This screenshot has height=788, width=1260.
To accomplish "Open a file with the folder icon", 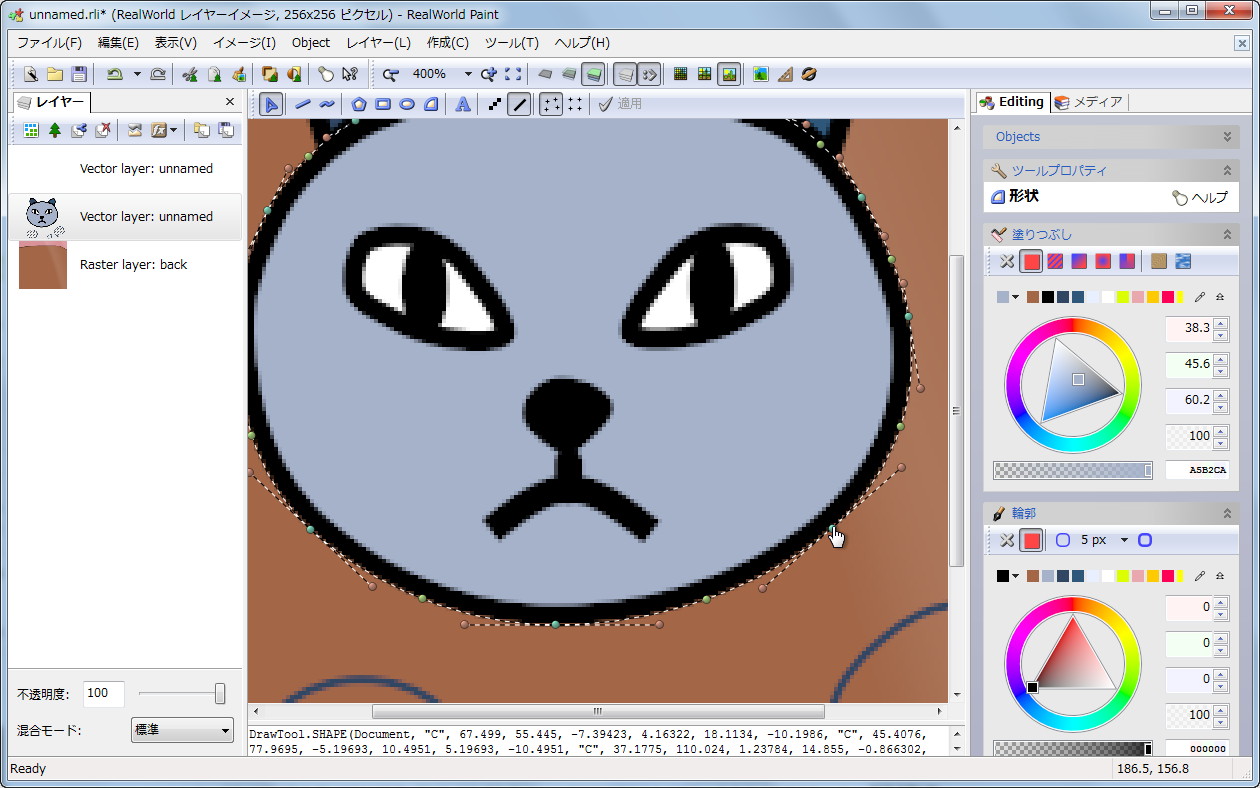I will (55, 74).
